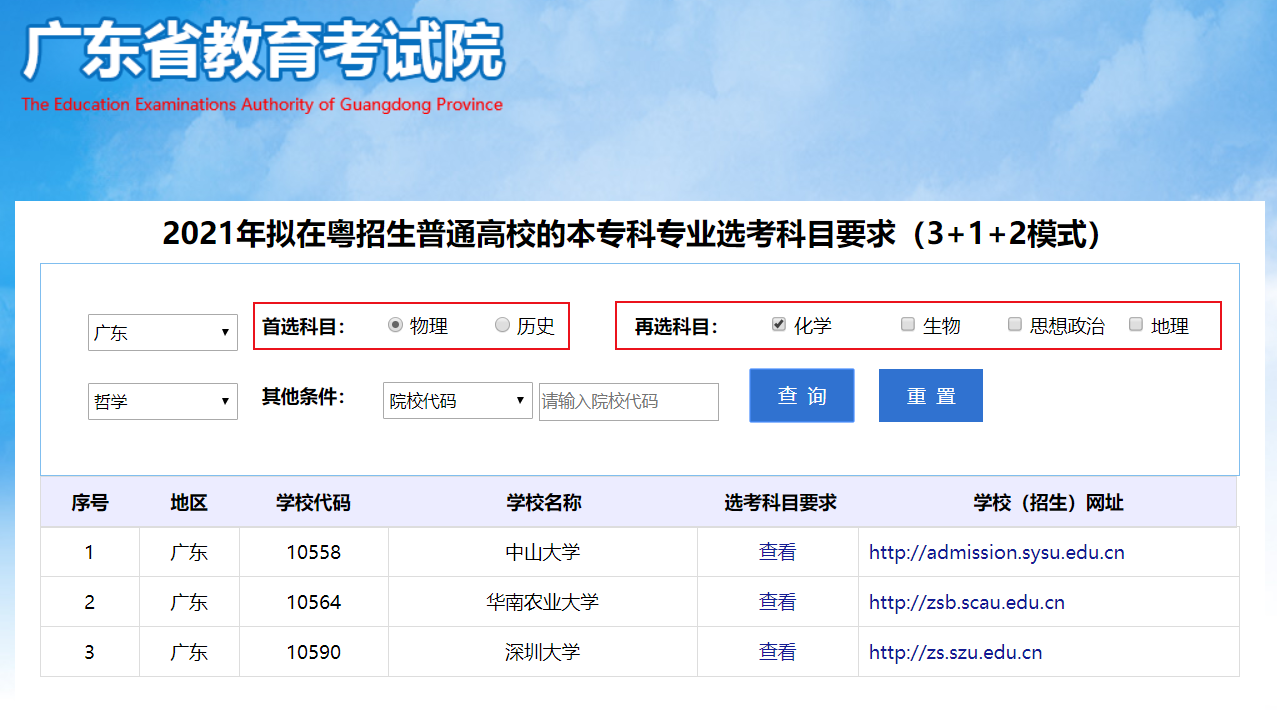Click 查看 for 深圳大学
Image resolution: width=1277 pixels, height=710 pixels.
click(777, 652)
